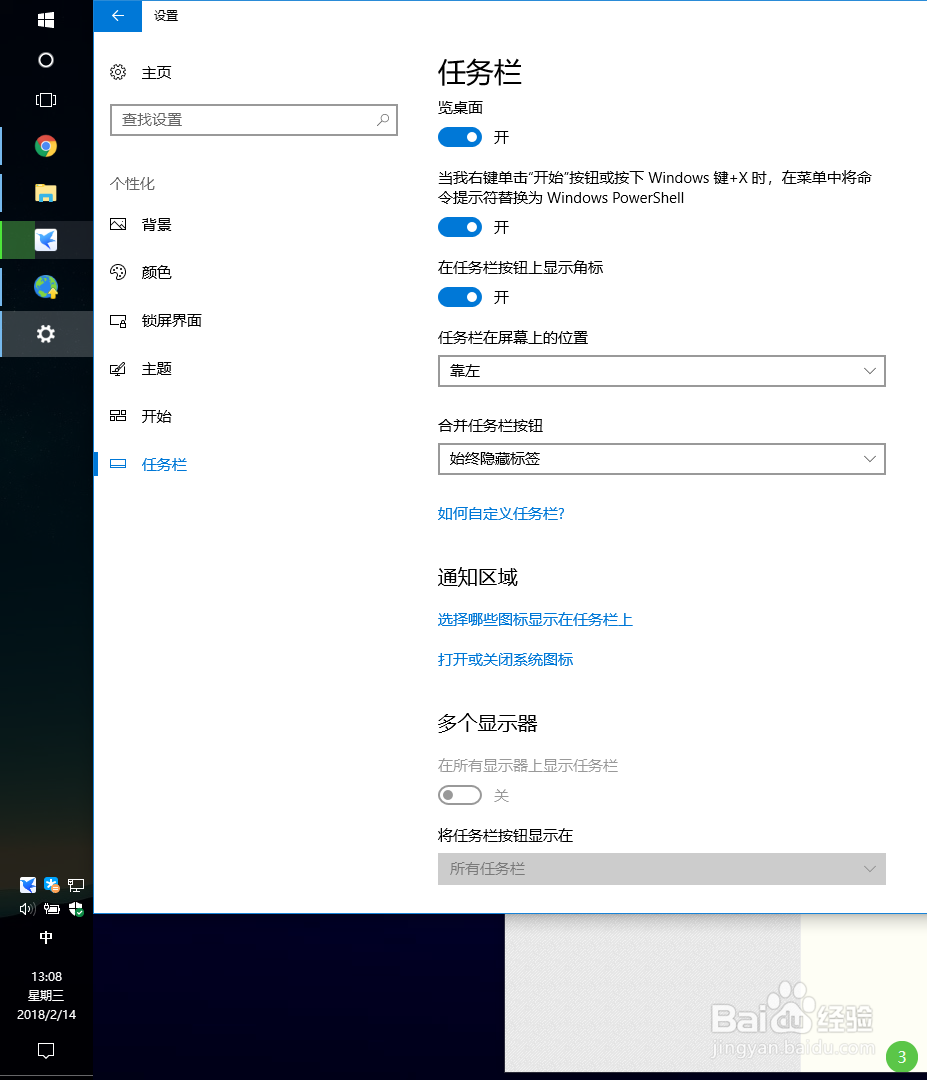Screen dimensions: 927x1080
Task: Open Windows Defender from the system tray
Action: coord(76,908)
